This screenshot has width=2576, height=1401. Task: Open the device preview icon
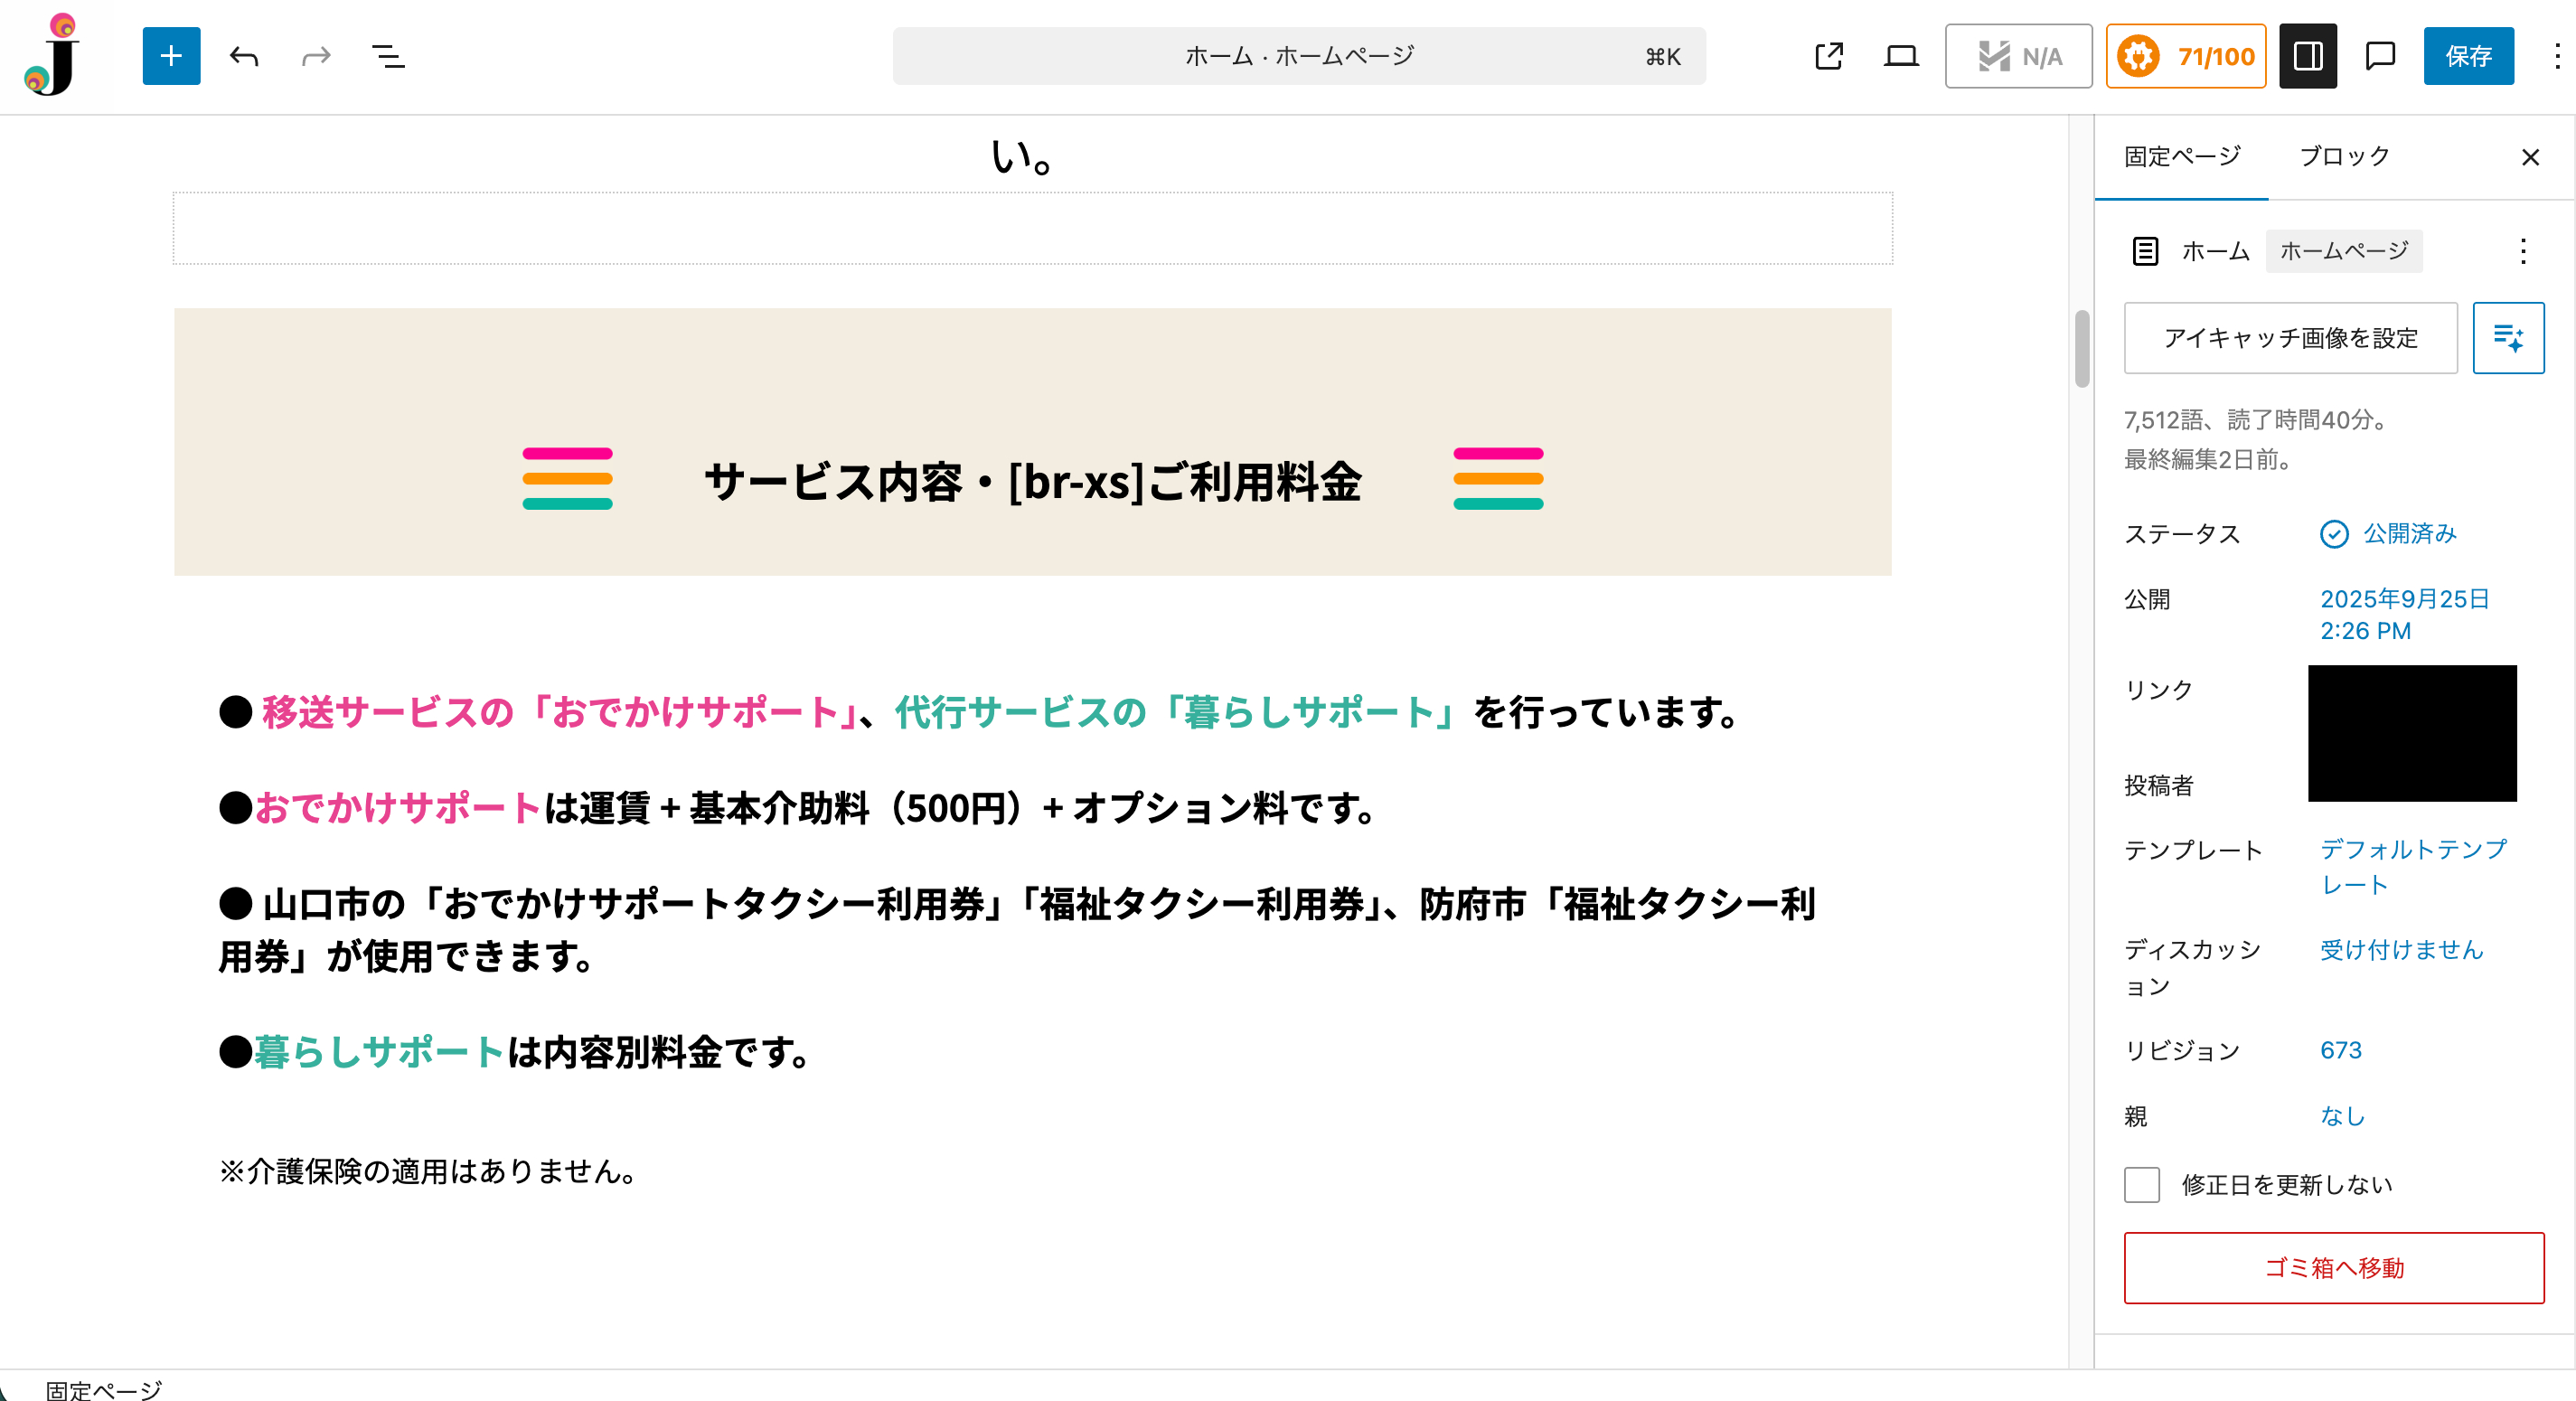click(x=1901, y=56)
